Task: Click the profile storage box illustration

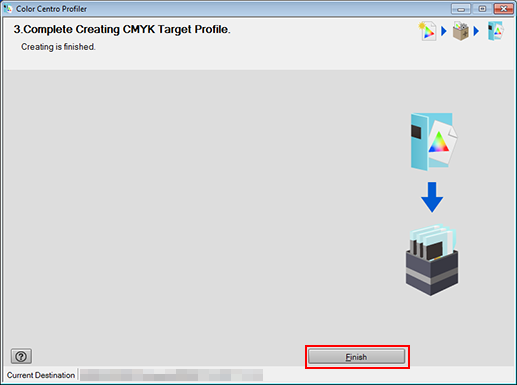Action: click(432, 260)
